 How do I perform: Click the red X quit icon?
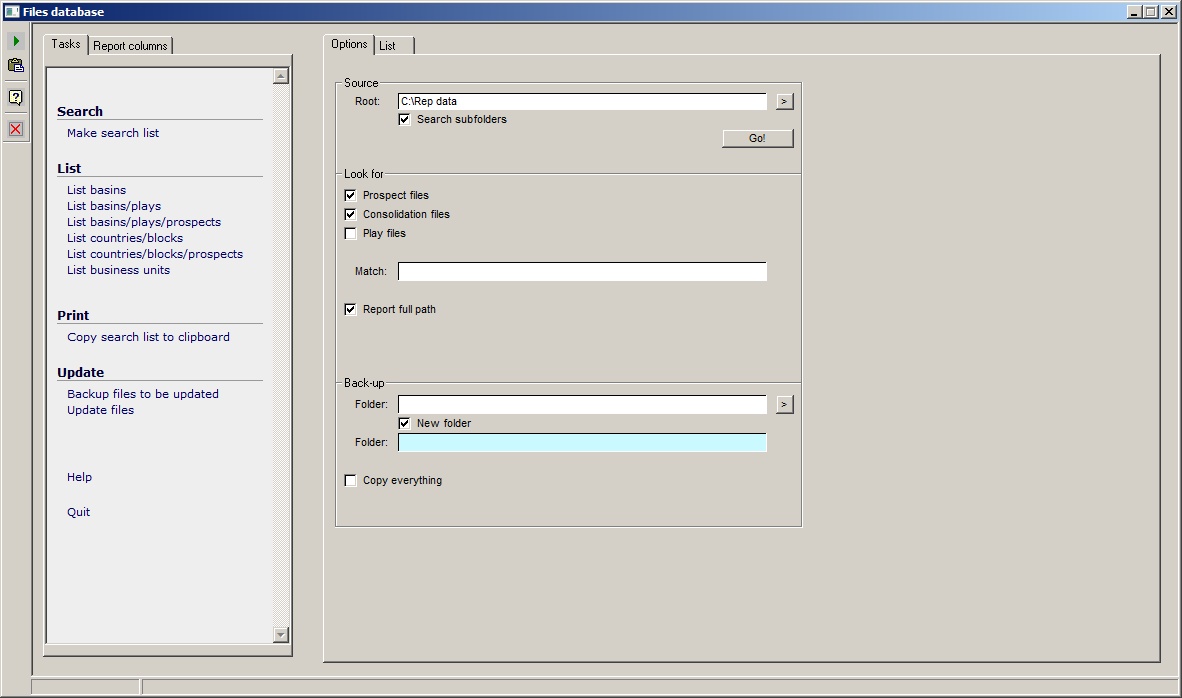click(x=16, y=129)
